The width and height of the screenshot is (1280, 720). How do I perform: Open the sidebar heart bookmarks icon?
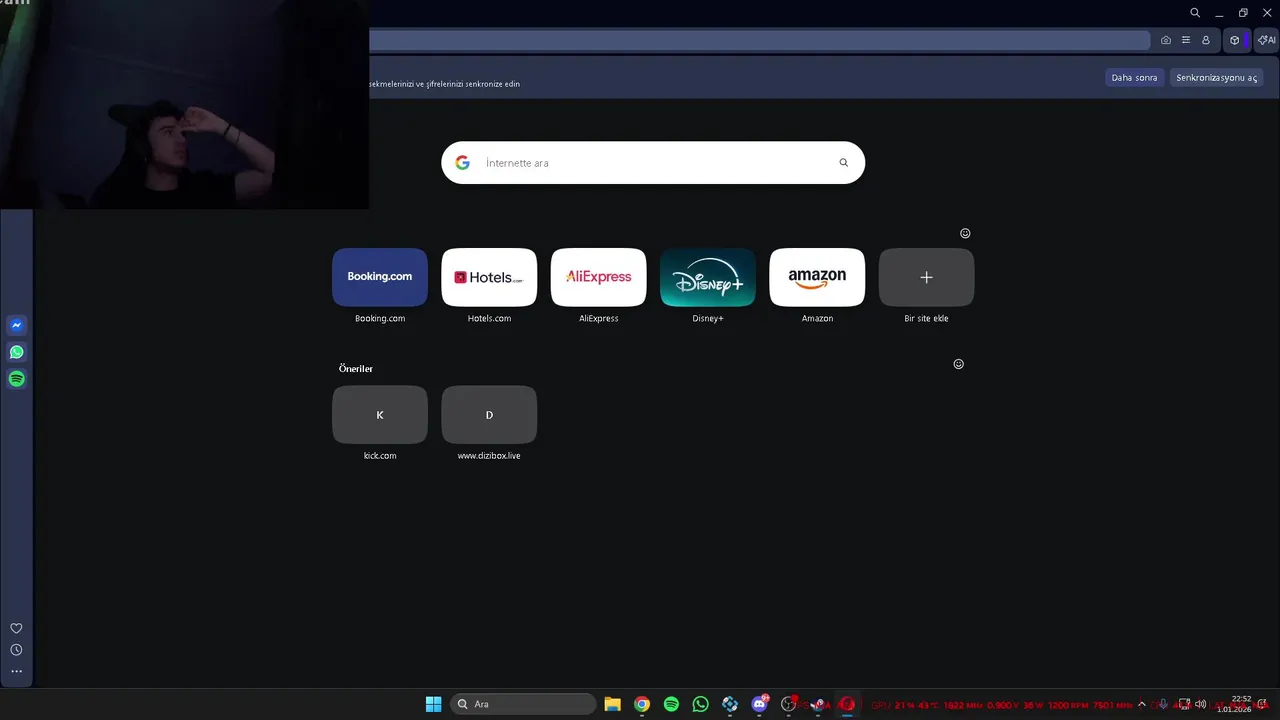coord(16,628)
